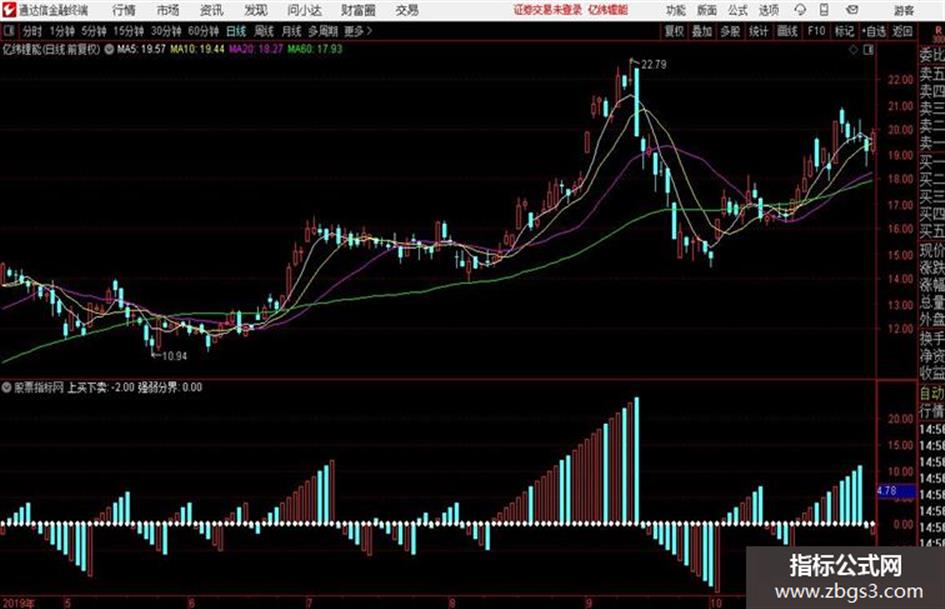Click the 股票指标网 indicator name

click(x=39, y=387)
